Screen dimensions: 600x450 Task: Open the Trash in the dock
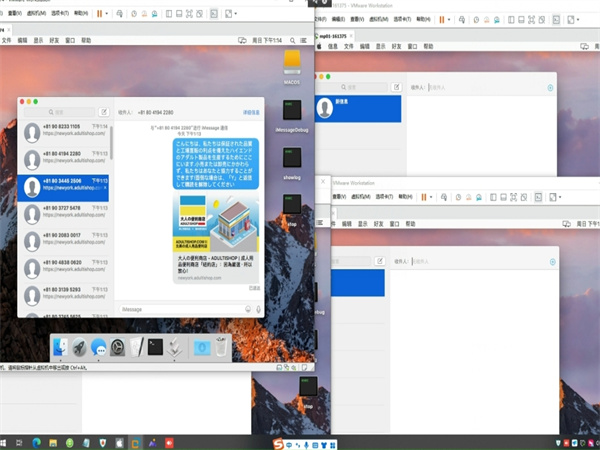pos(221,347)
